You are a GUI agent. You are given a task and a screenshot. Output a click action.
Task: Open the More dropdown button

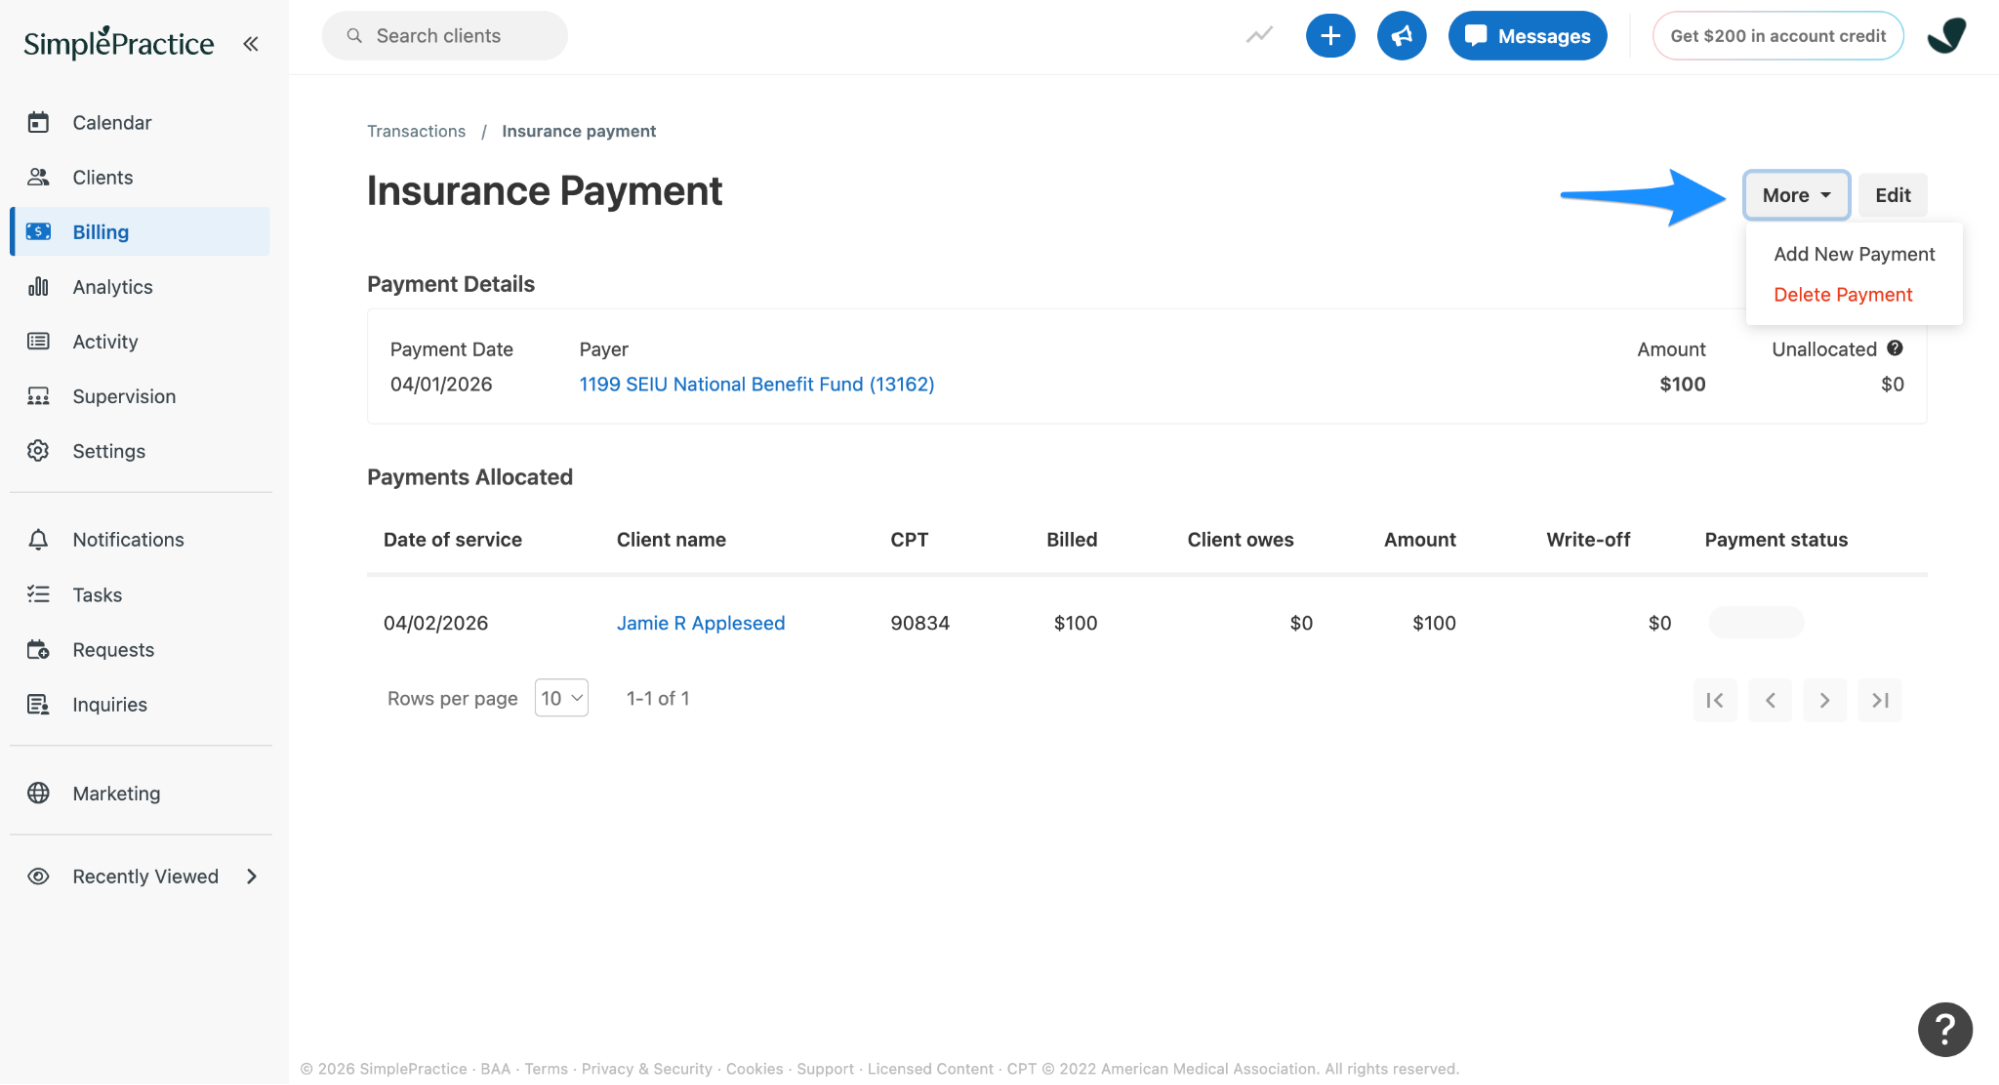[1796, 195]
